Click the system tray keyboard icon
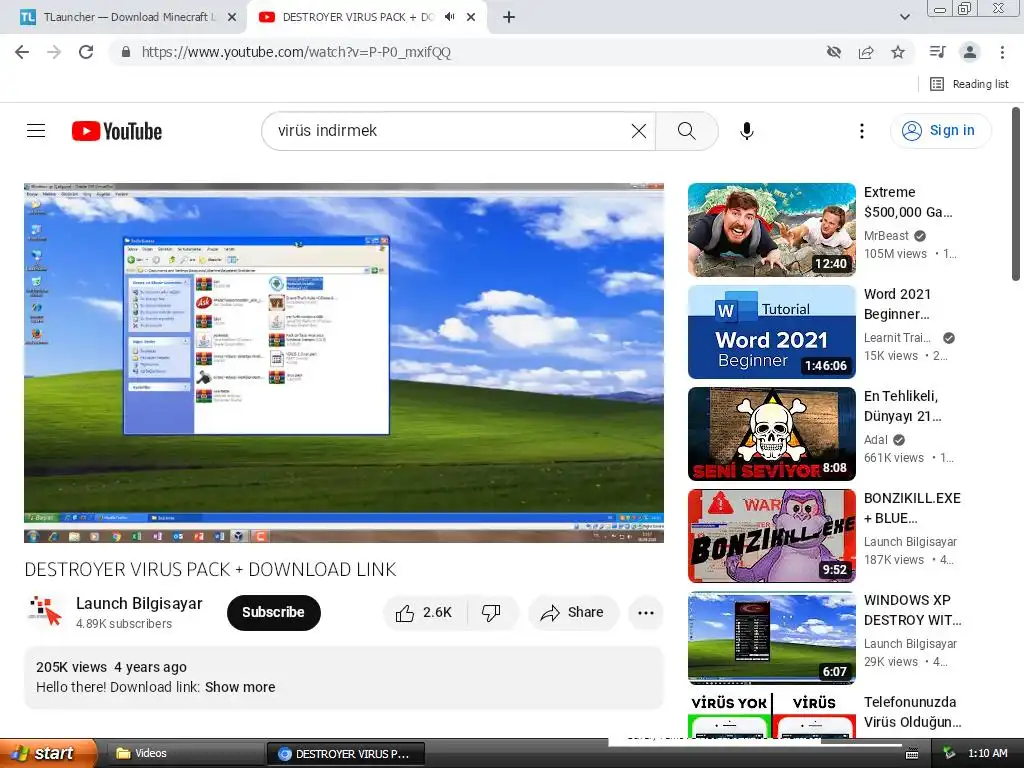The image size is (1024, 768). coord(912,754)
